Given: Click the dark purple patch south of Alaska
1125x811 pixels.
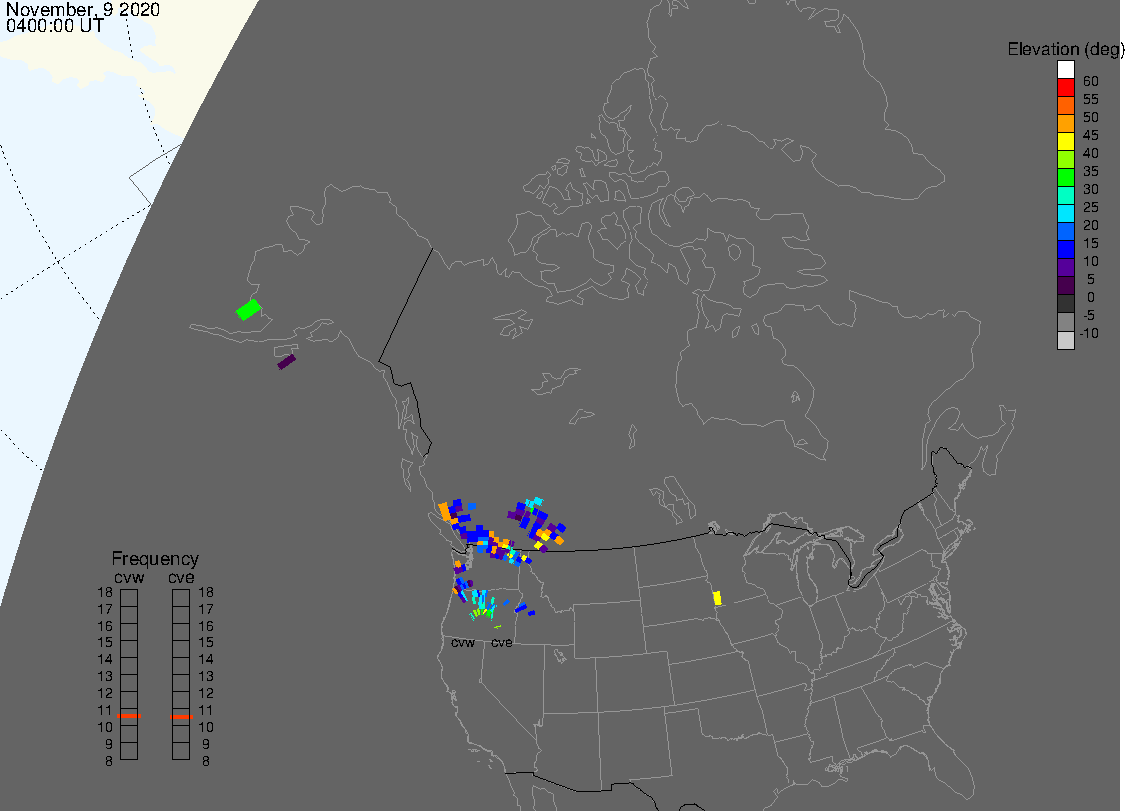Looking at the screenshot, I should pos(287,362).
